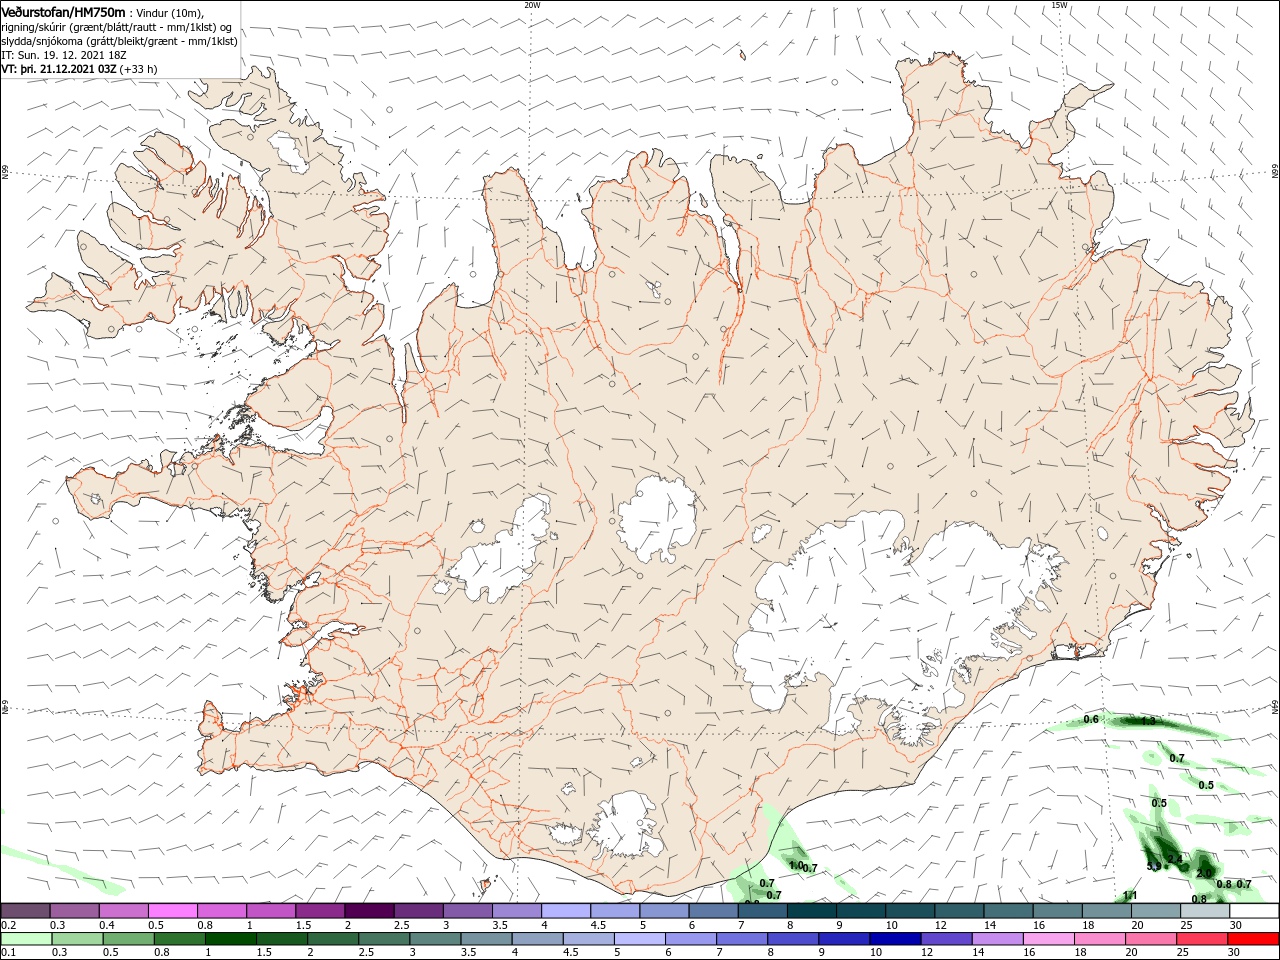1280x960 pixels.
Task: Select the dark mauve 0.2–0.3 snow legend swatch
Action: tap(25, 911)
